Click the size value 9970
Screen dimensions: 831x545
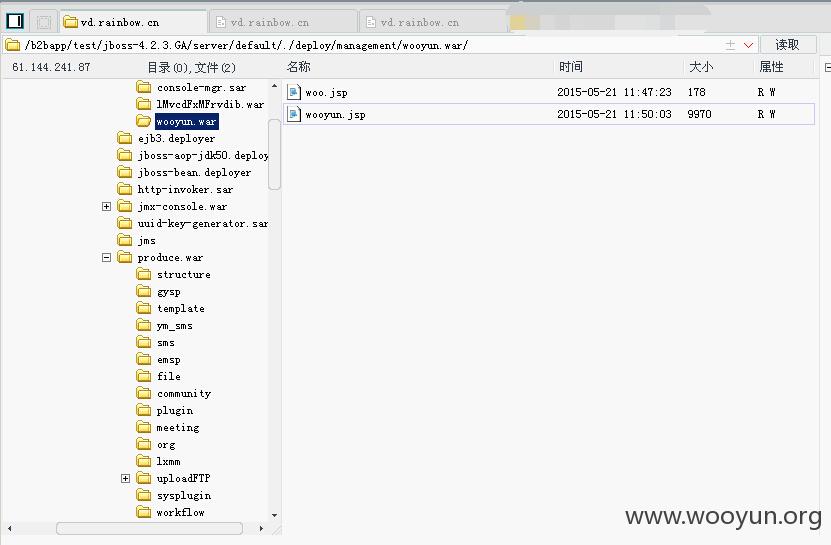click(700, 114)
